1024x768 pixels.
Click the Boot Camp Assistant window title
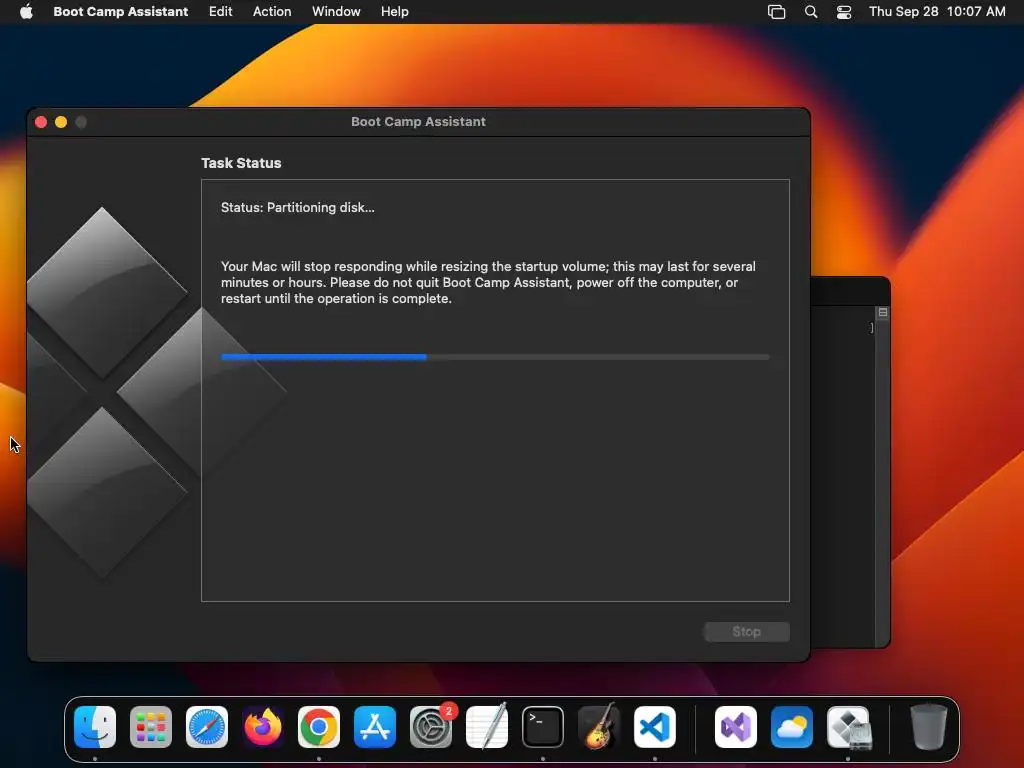418,121
